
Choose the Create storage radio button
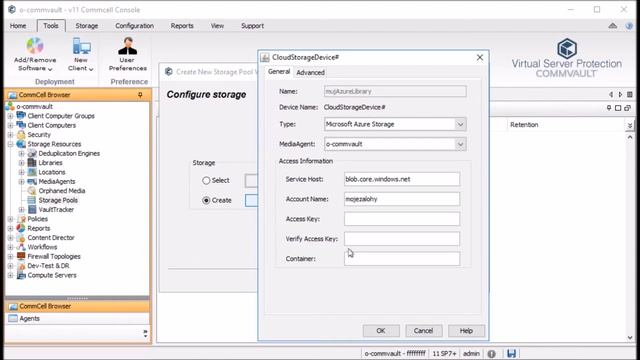[206, 200]
